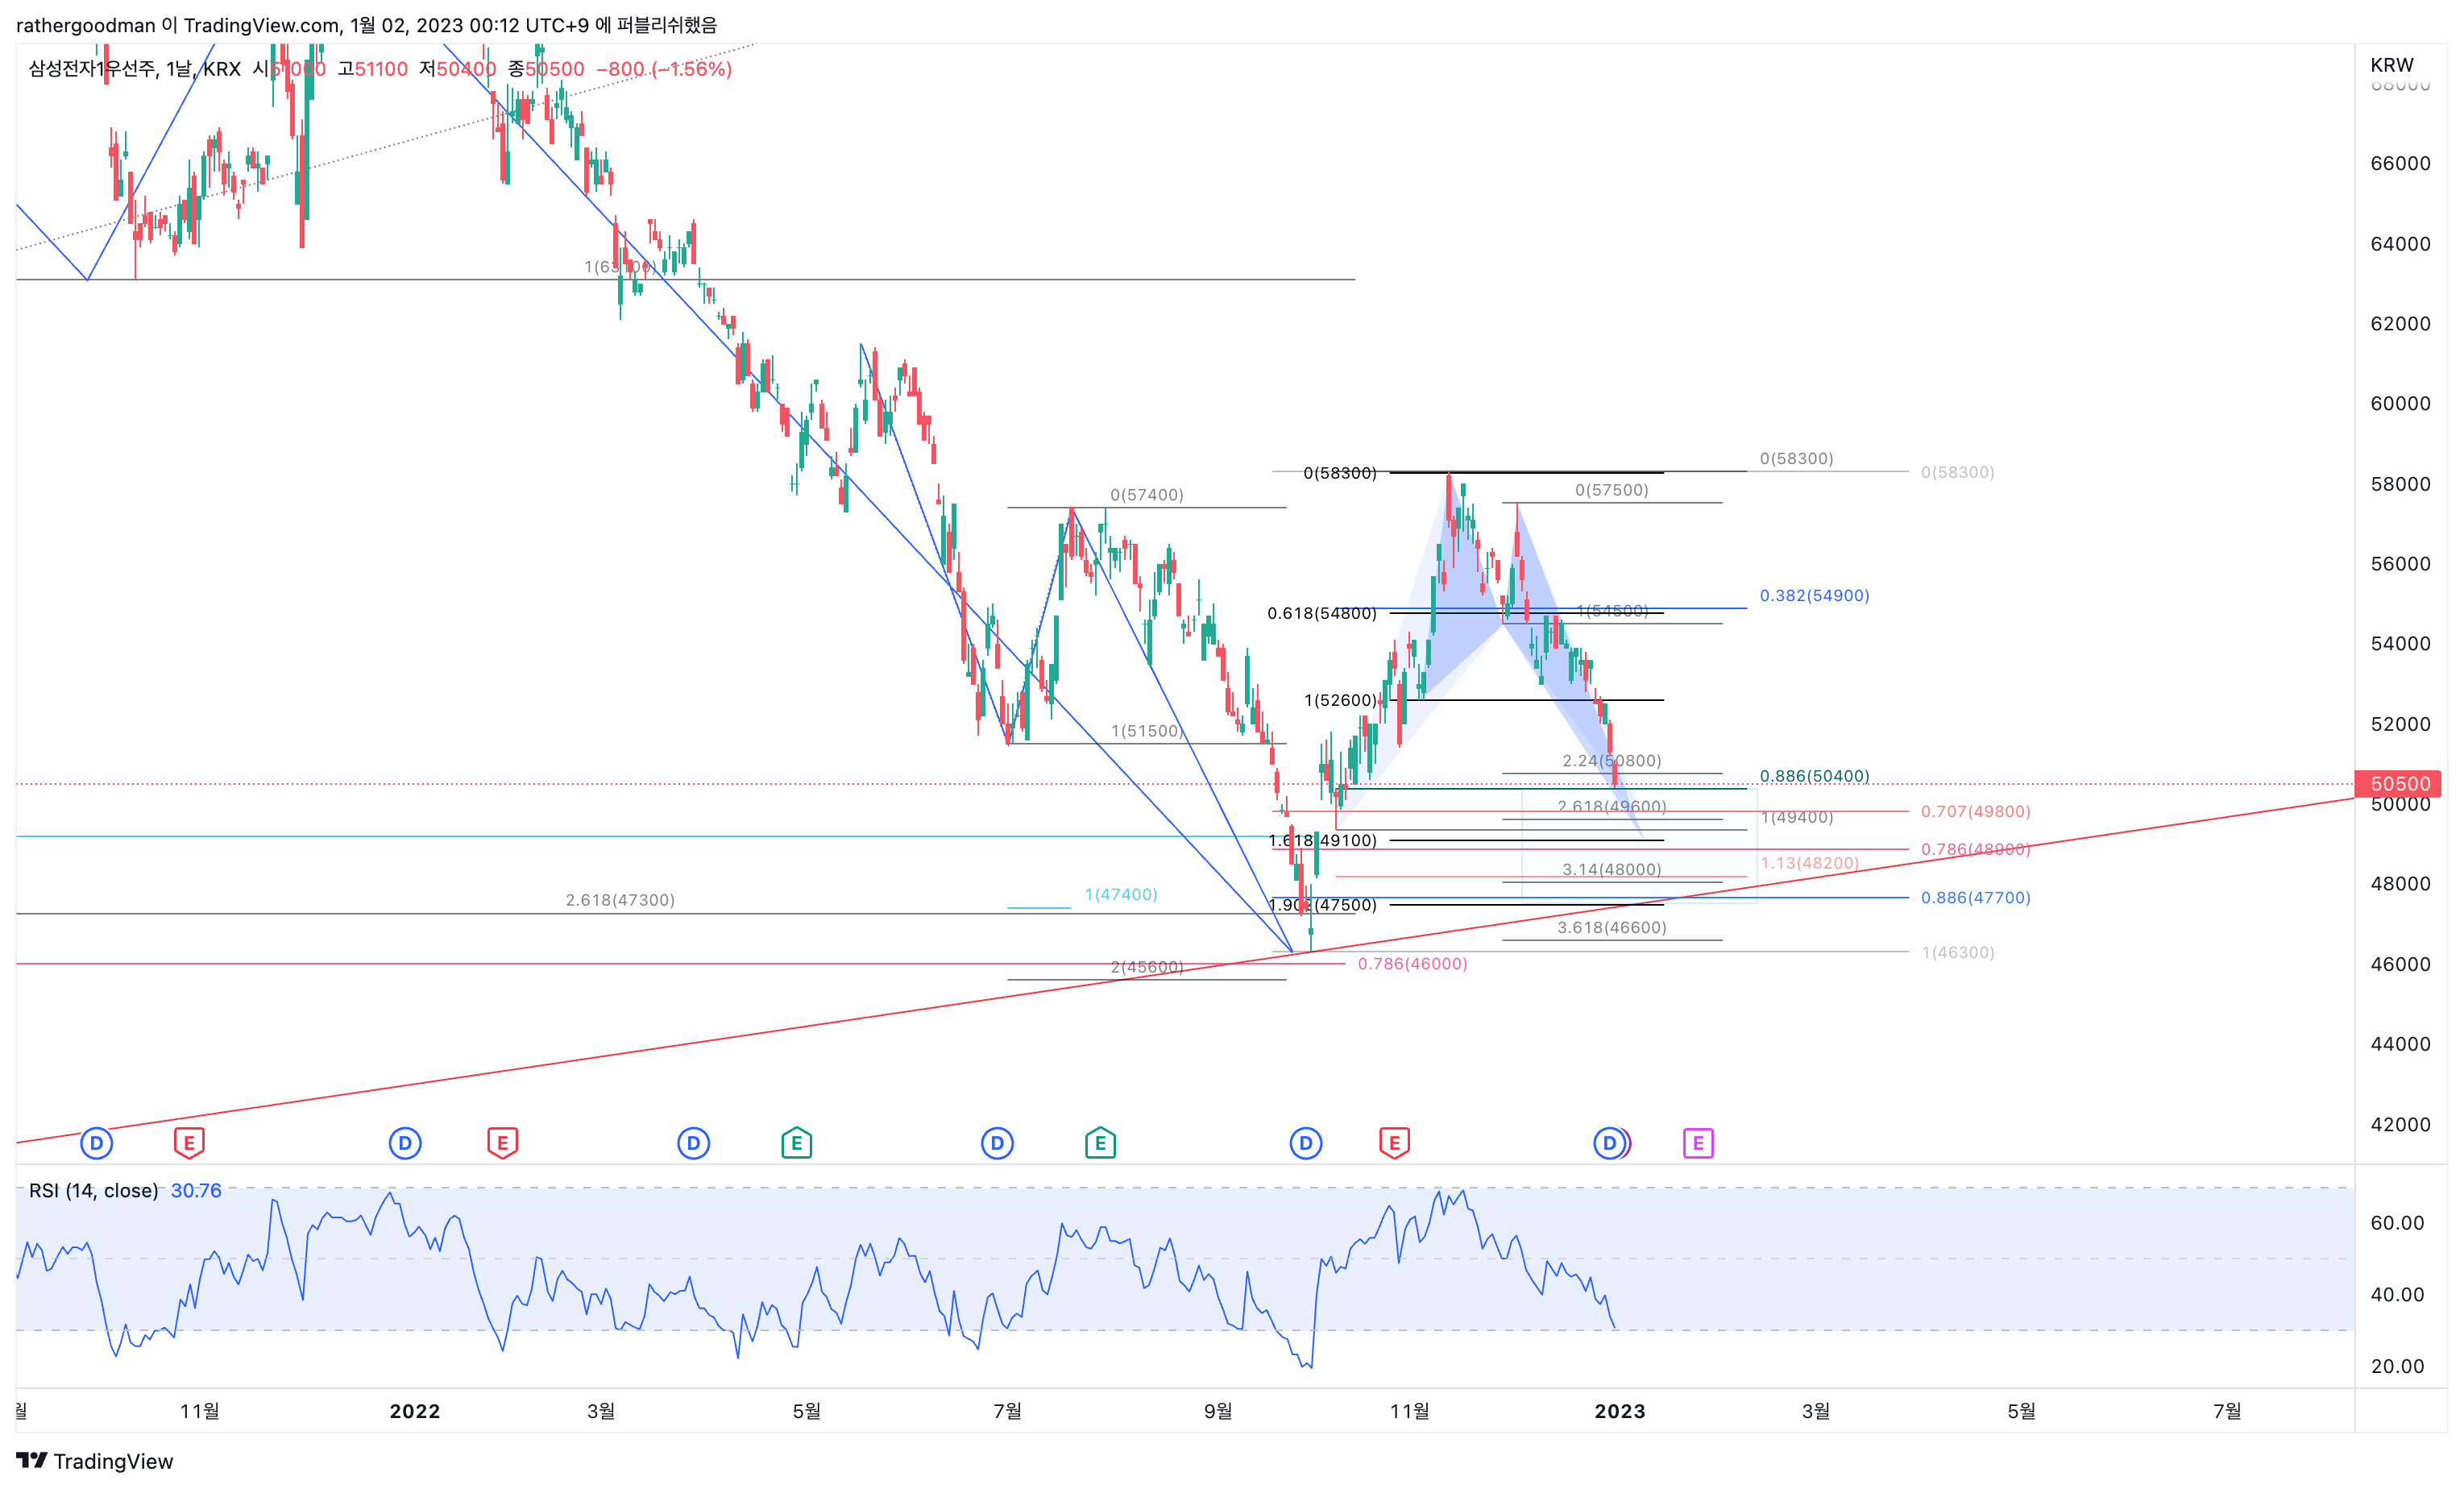Select the gray 1(46300) level label
Viewport: 2464px width, 1489px height.
1957,952
